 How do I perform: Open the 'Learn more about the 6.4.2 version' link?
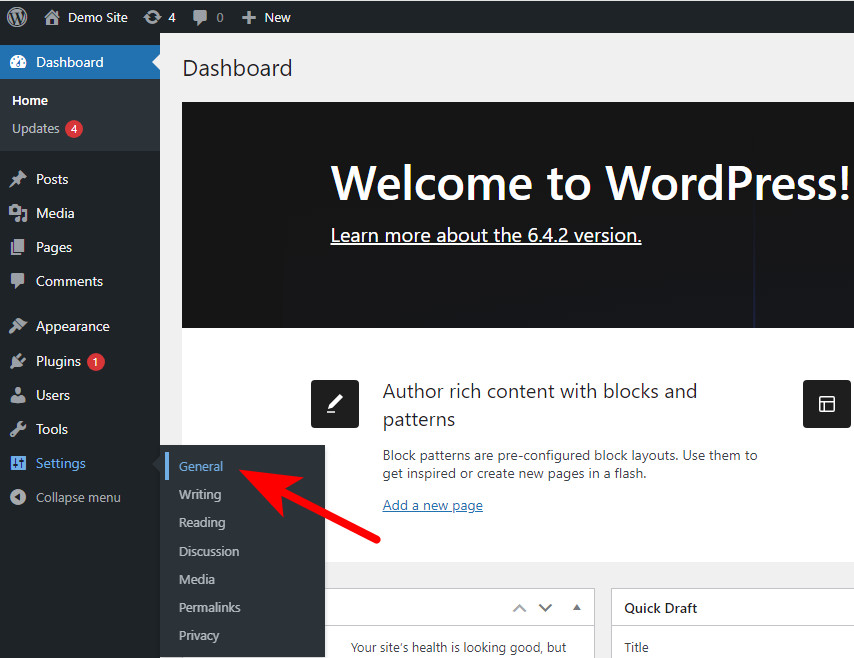pos(486,235)
